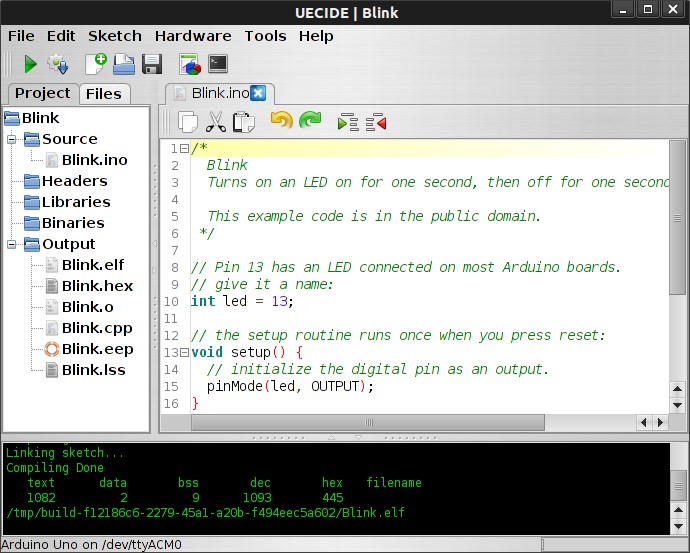
Task: Collapse the Source folder in project tree
Action: click(13, 139)
